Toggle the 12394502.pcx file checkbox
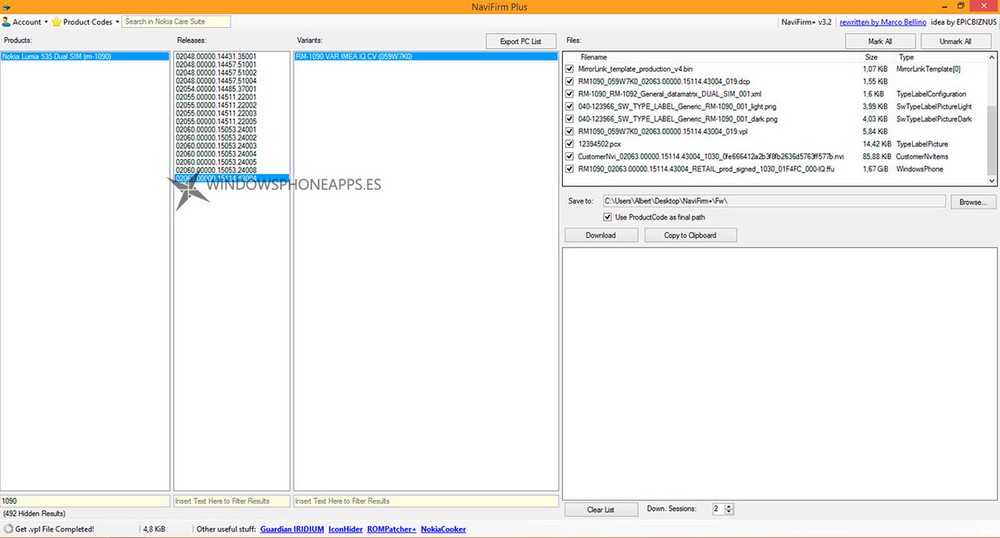The width and height of the screenshot is (1000, 538). pyautogui.click(x=570, y=143)
